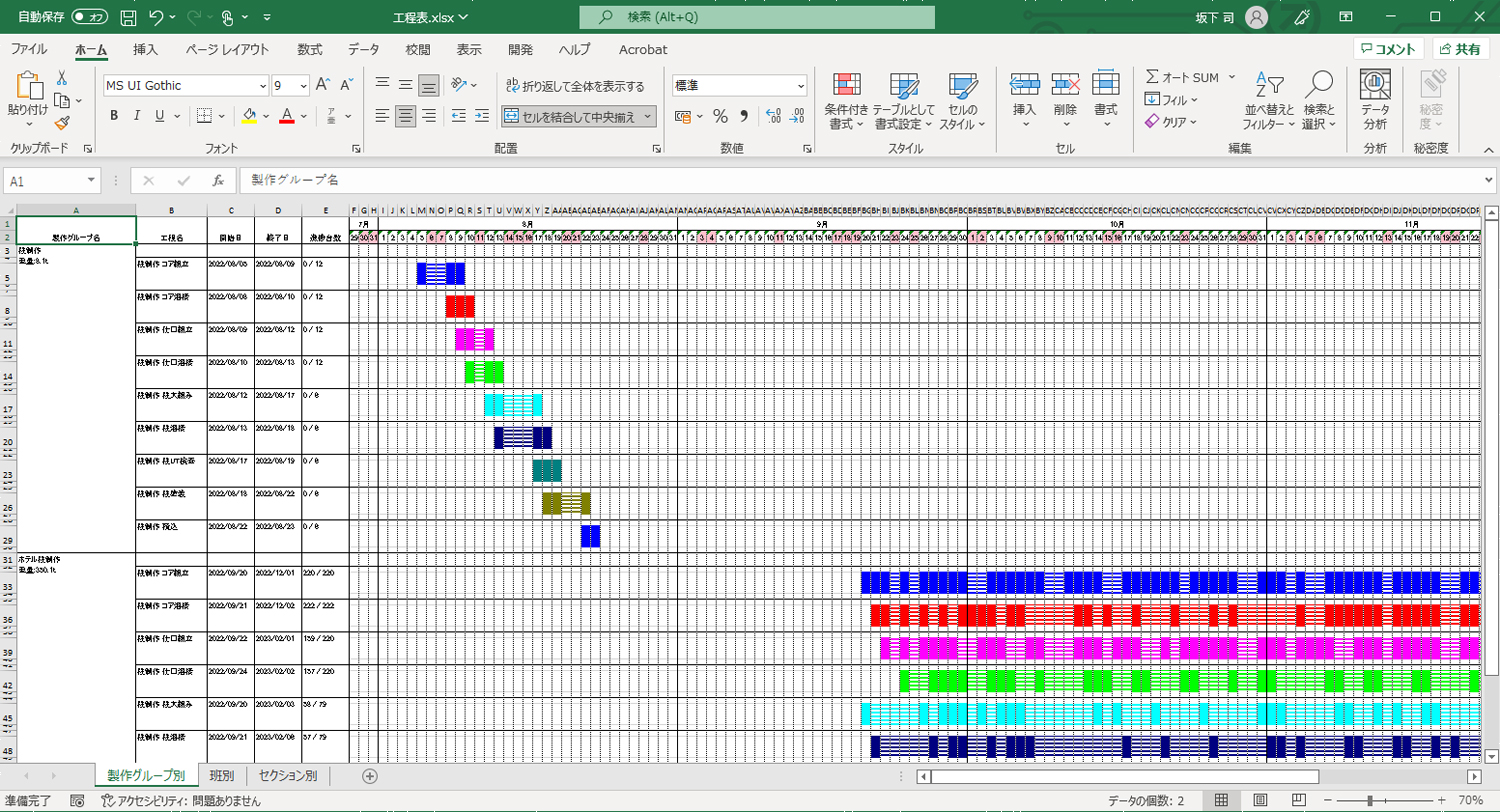Click the cut scissors icon

[62, 78]
